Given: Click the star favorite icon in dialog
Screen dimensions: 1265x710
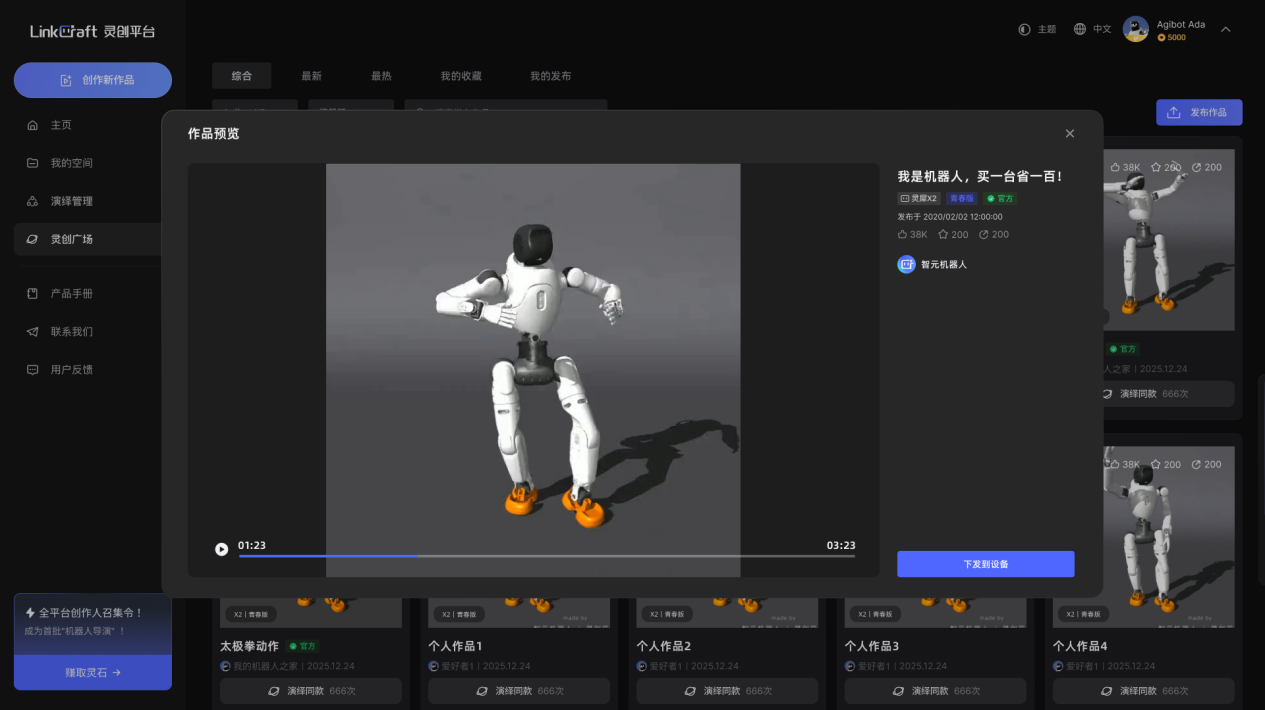Looking at the screenshot, I should (943, 235).
